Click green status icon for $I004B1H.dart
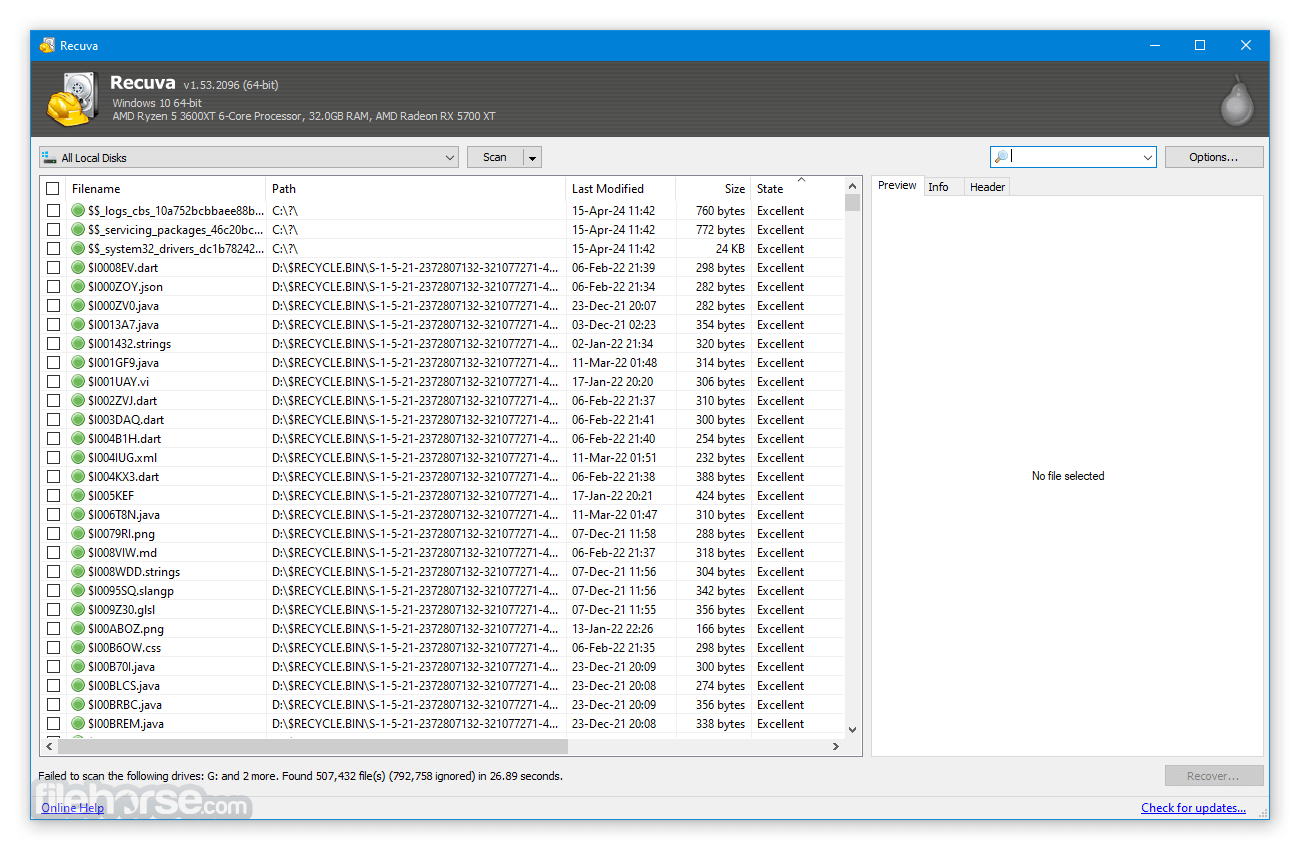This screenshot has width=1300, height=850. click(79, 439)
